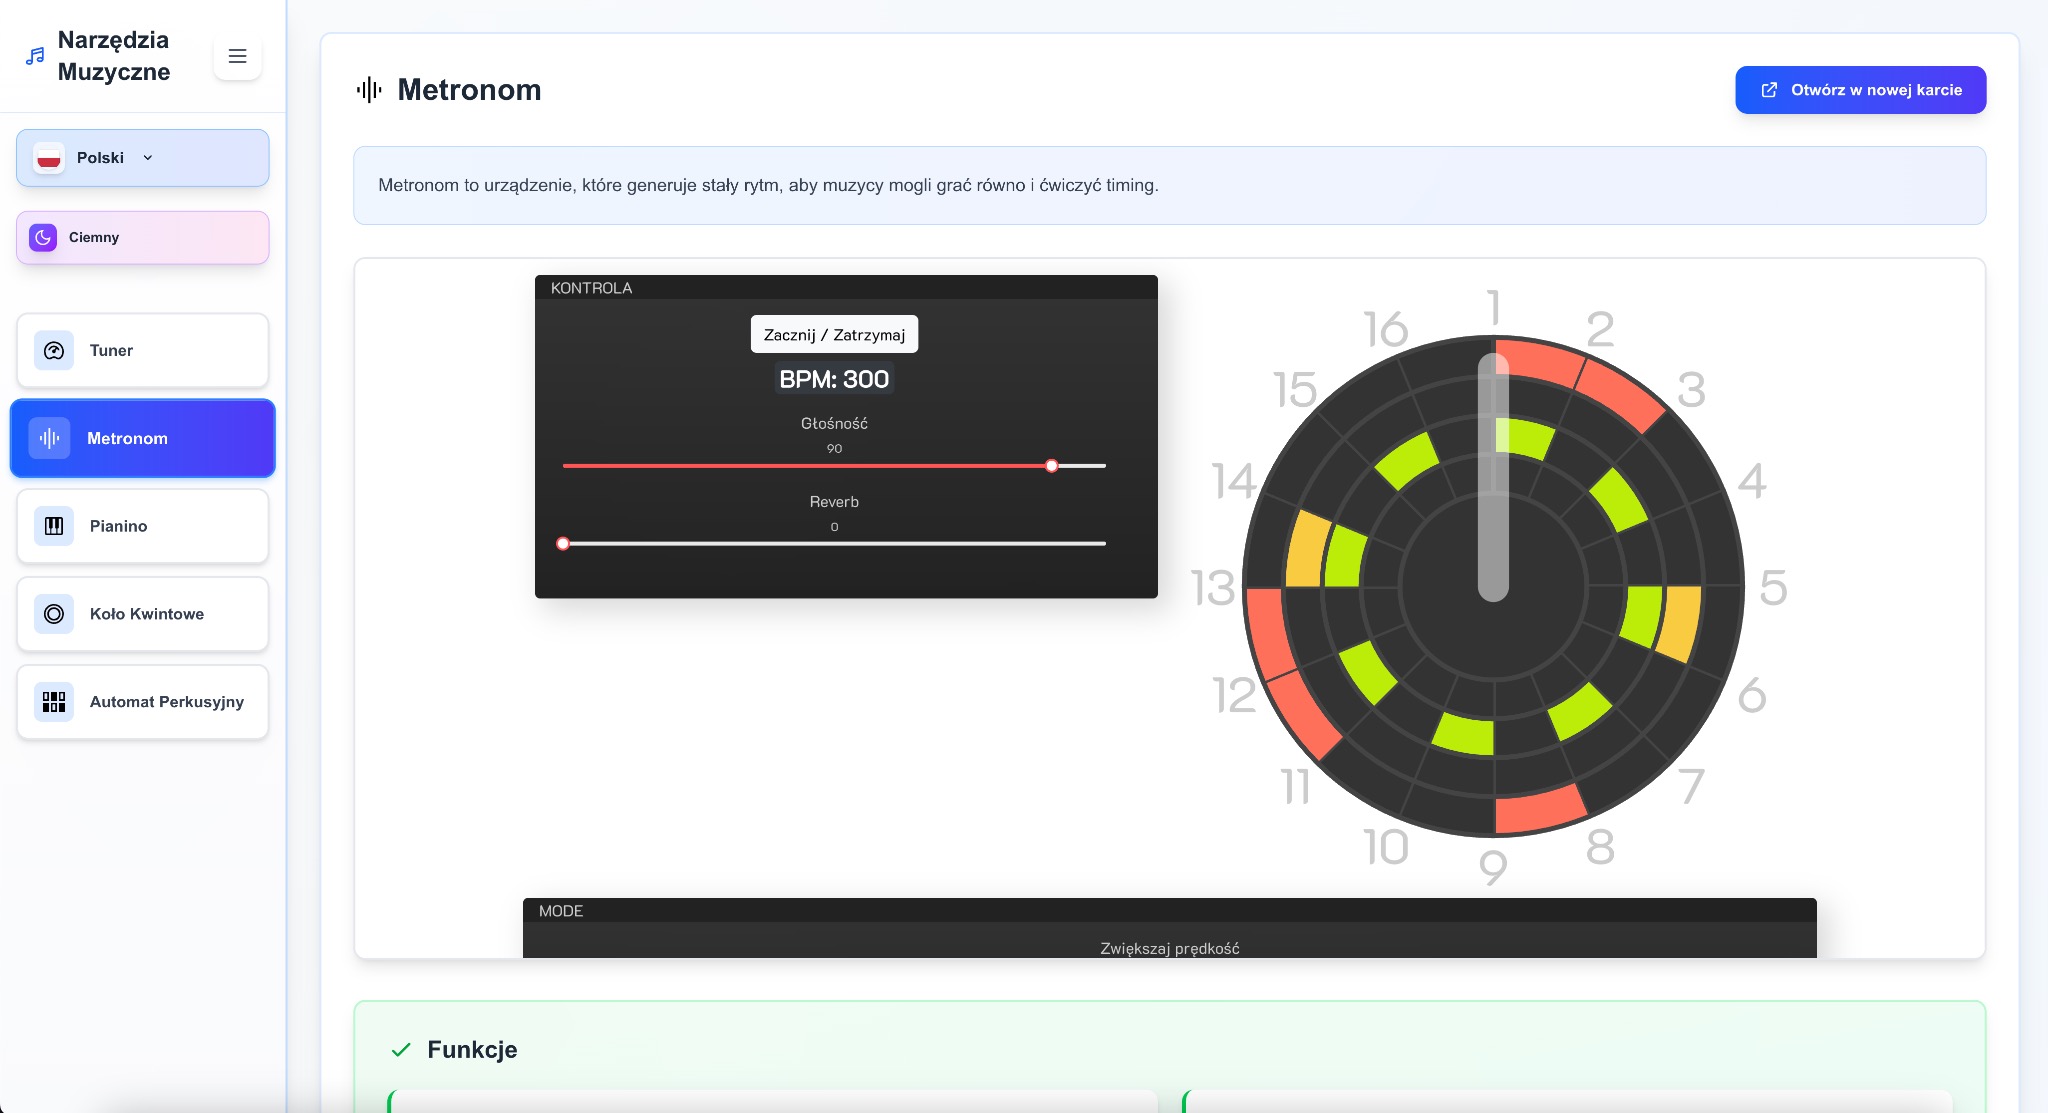Toggle the Ciemny dark mode switch
The width and height of the screenshot is (2048, 1113).
(142, 238)
